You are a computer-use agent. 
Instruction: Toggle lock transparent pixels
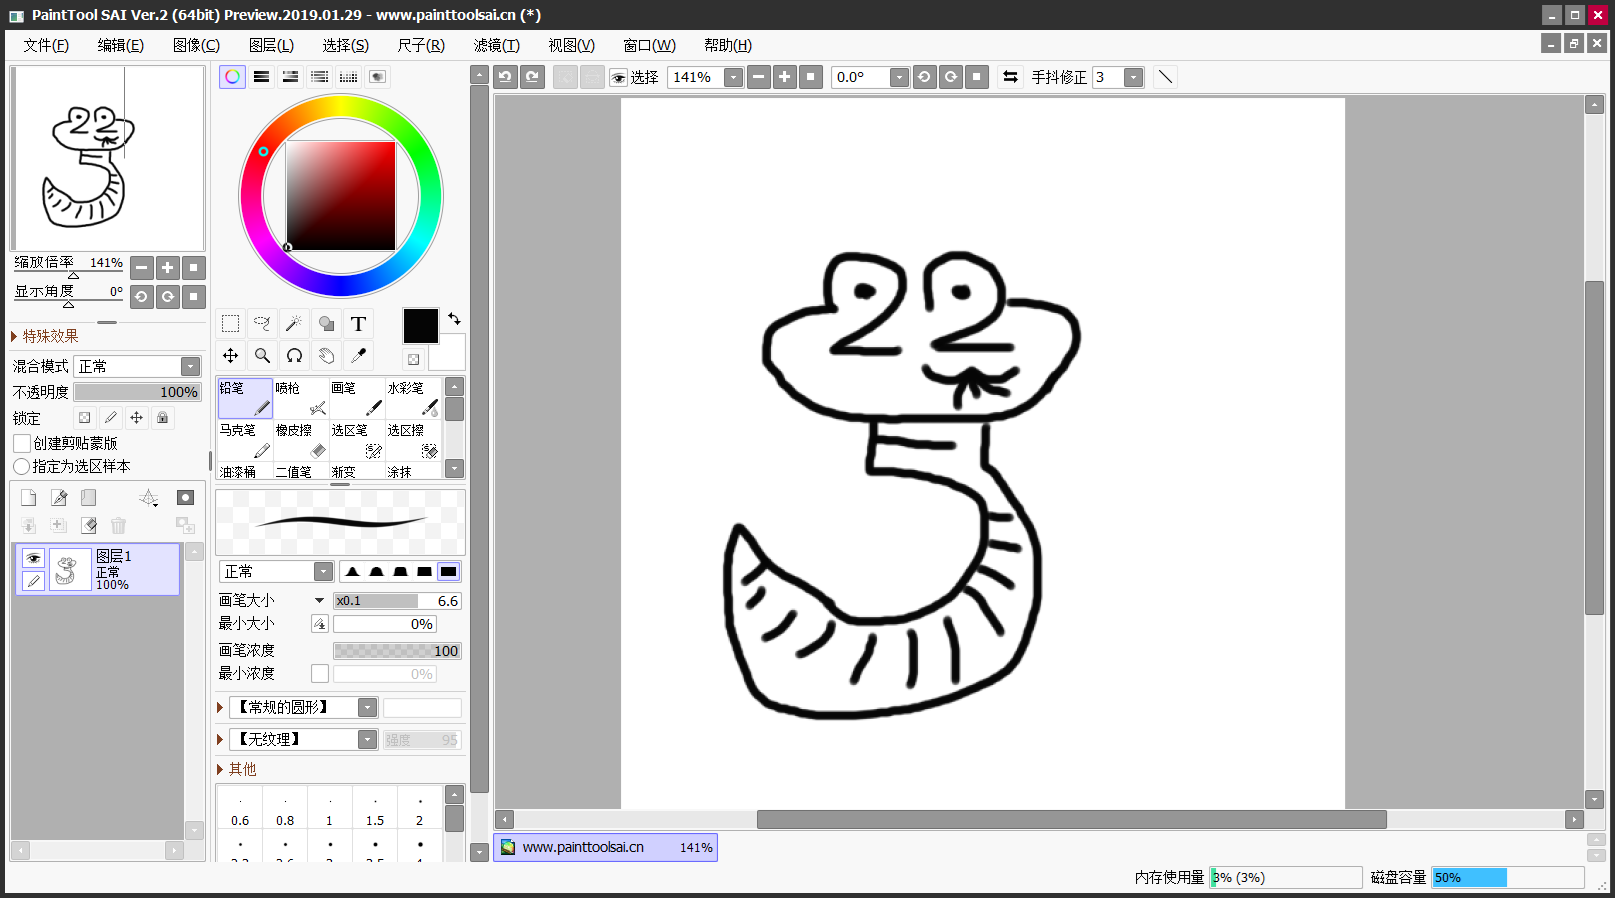[85, 418]
